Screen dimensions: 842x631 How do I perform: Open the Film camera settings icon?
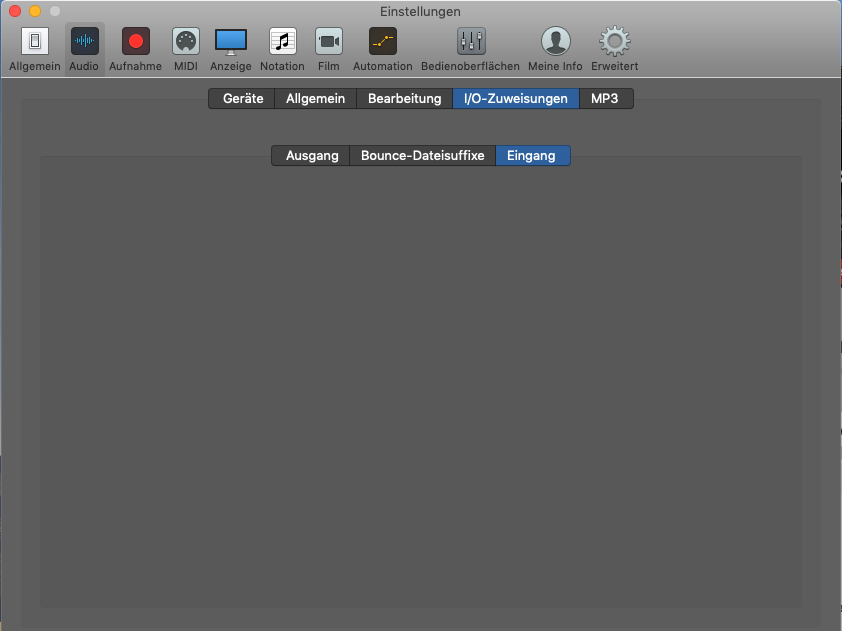[329, 41]
